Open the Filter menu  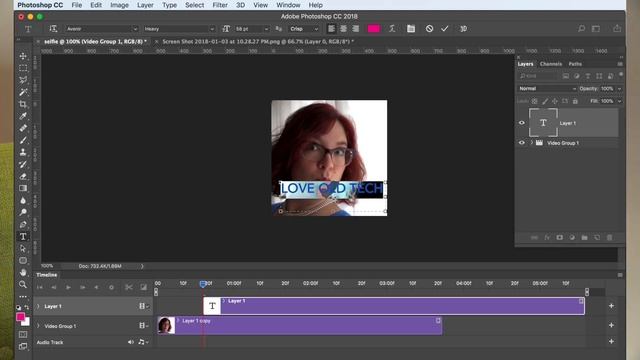pos(220,5)
